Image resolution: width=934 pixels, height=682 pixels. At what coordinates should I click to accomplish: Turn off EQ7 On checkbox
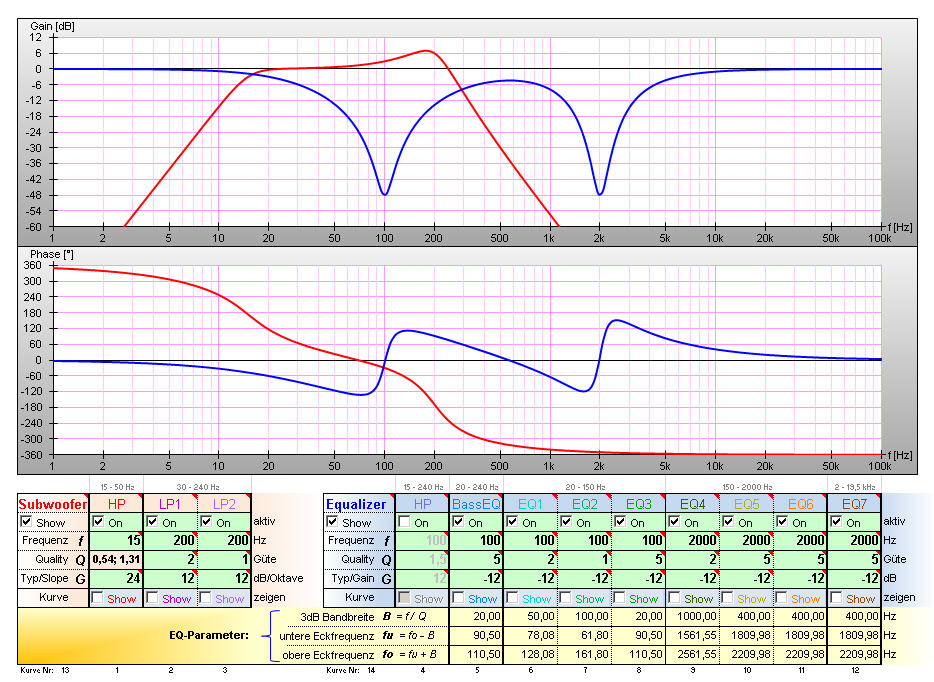[837, 522]
